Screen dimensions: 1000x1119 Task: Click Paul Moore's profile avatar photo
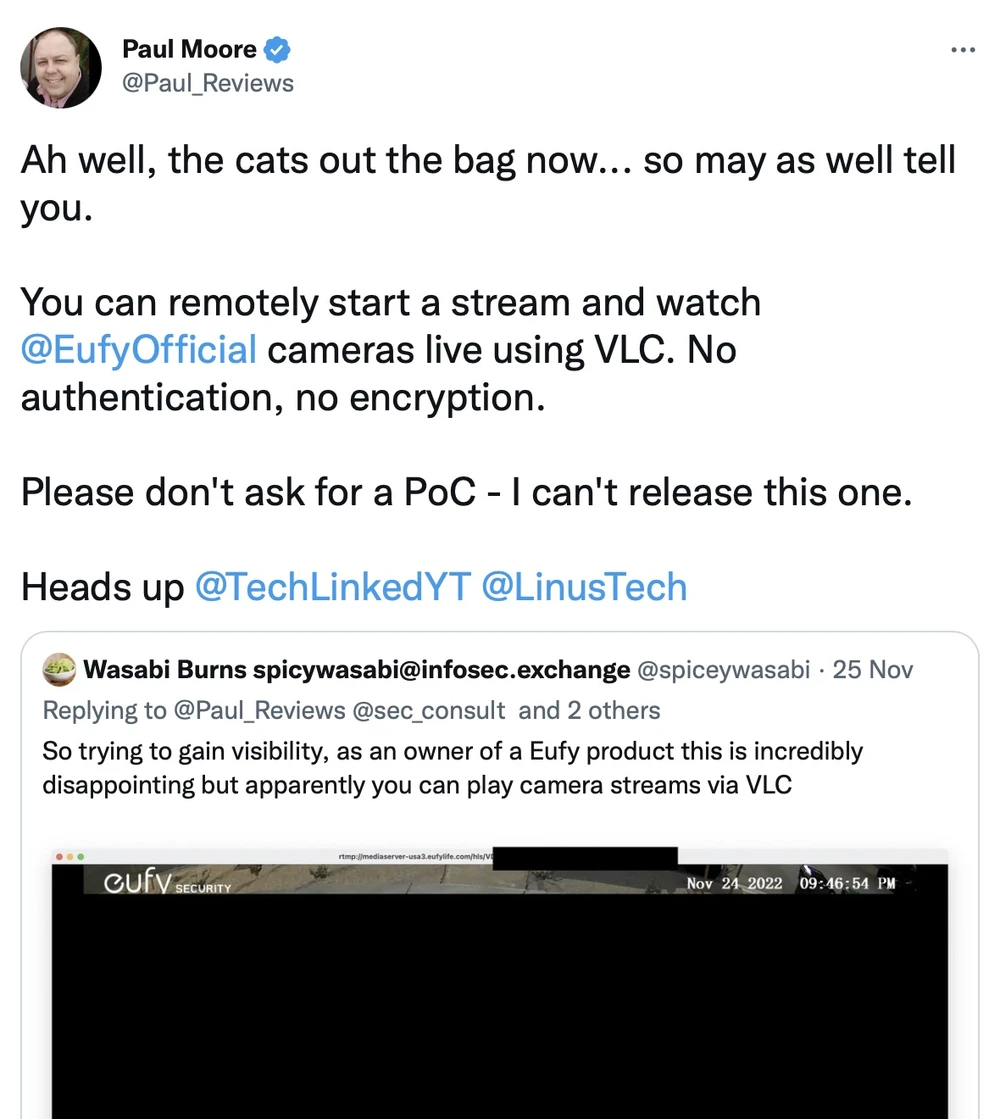[x=61, y=68]
